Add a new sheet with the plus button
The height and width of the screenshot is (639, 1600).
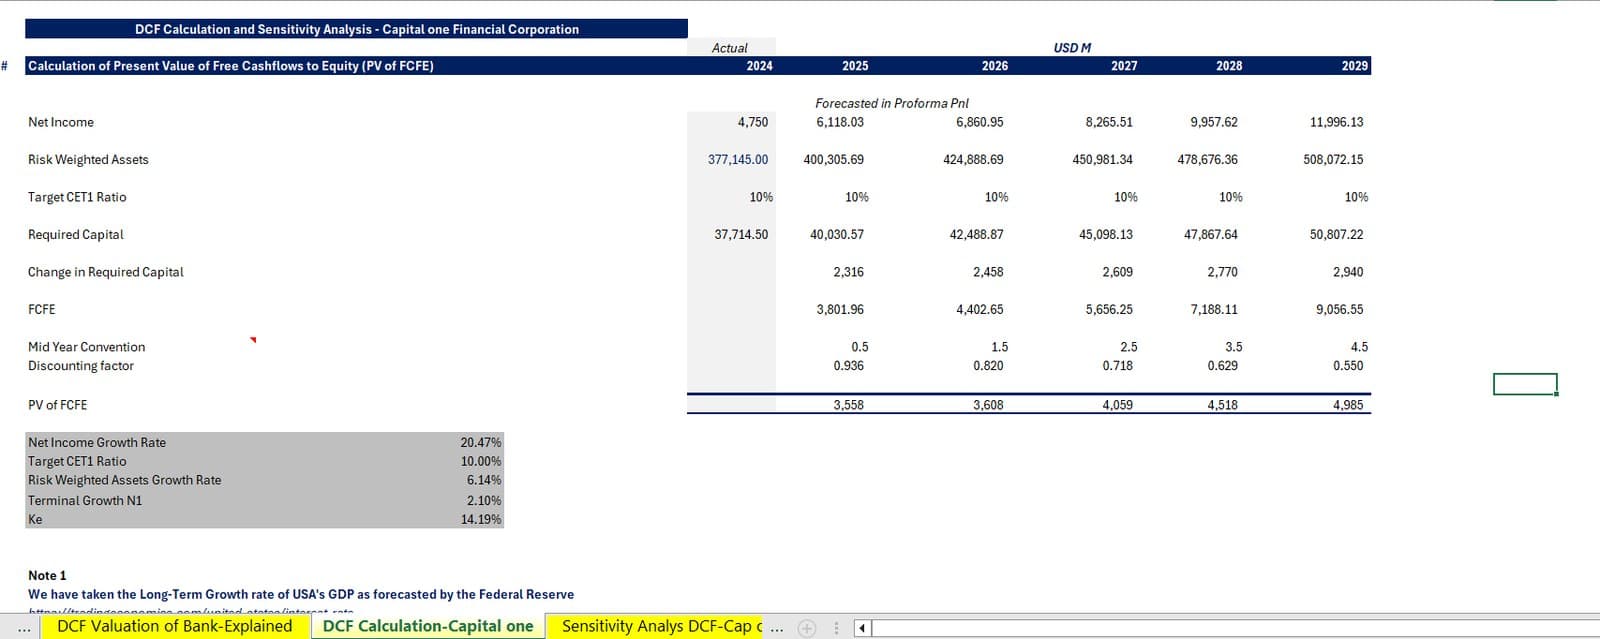[x=807, y=628]
